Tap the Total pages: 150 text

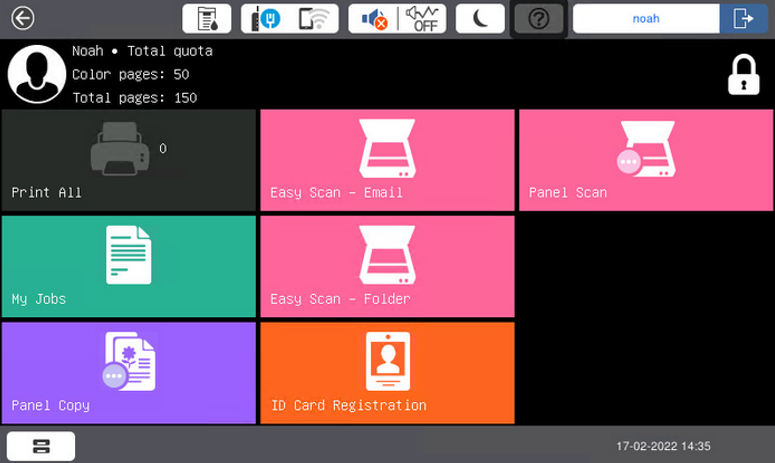coord(134,98)
